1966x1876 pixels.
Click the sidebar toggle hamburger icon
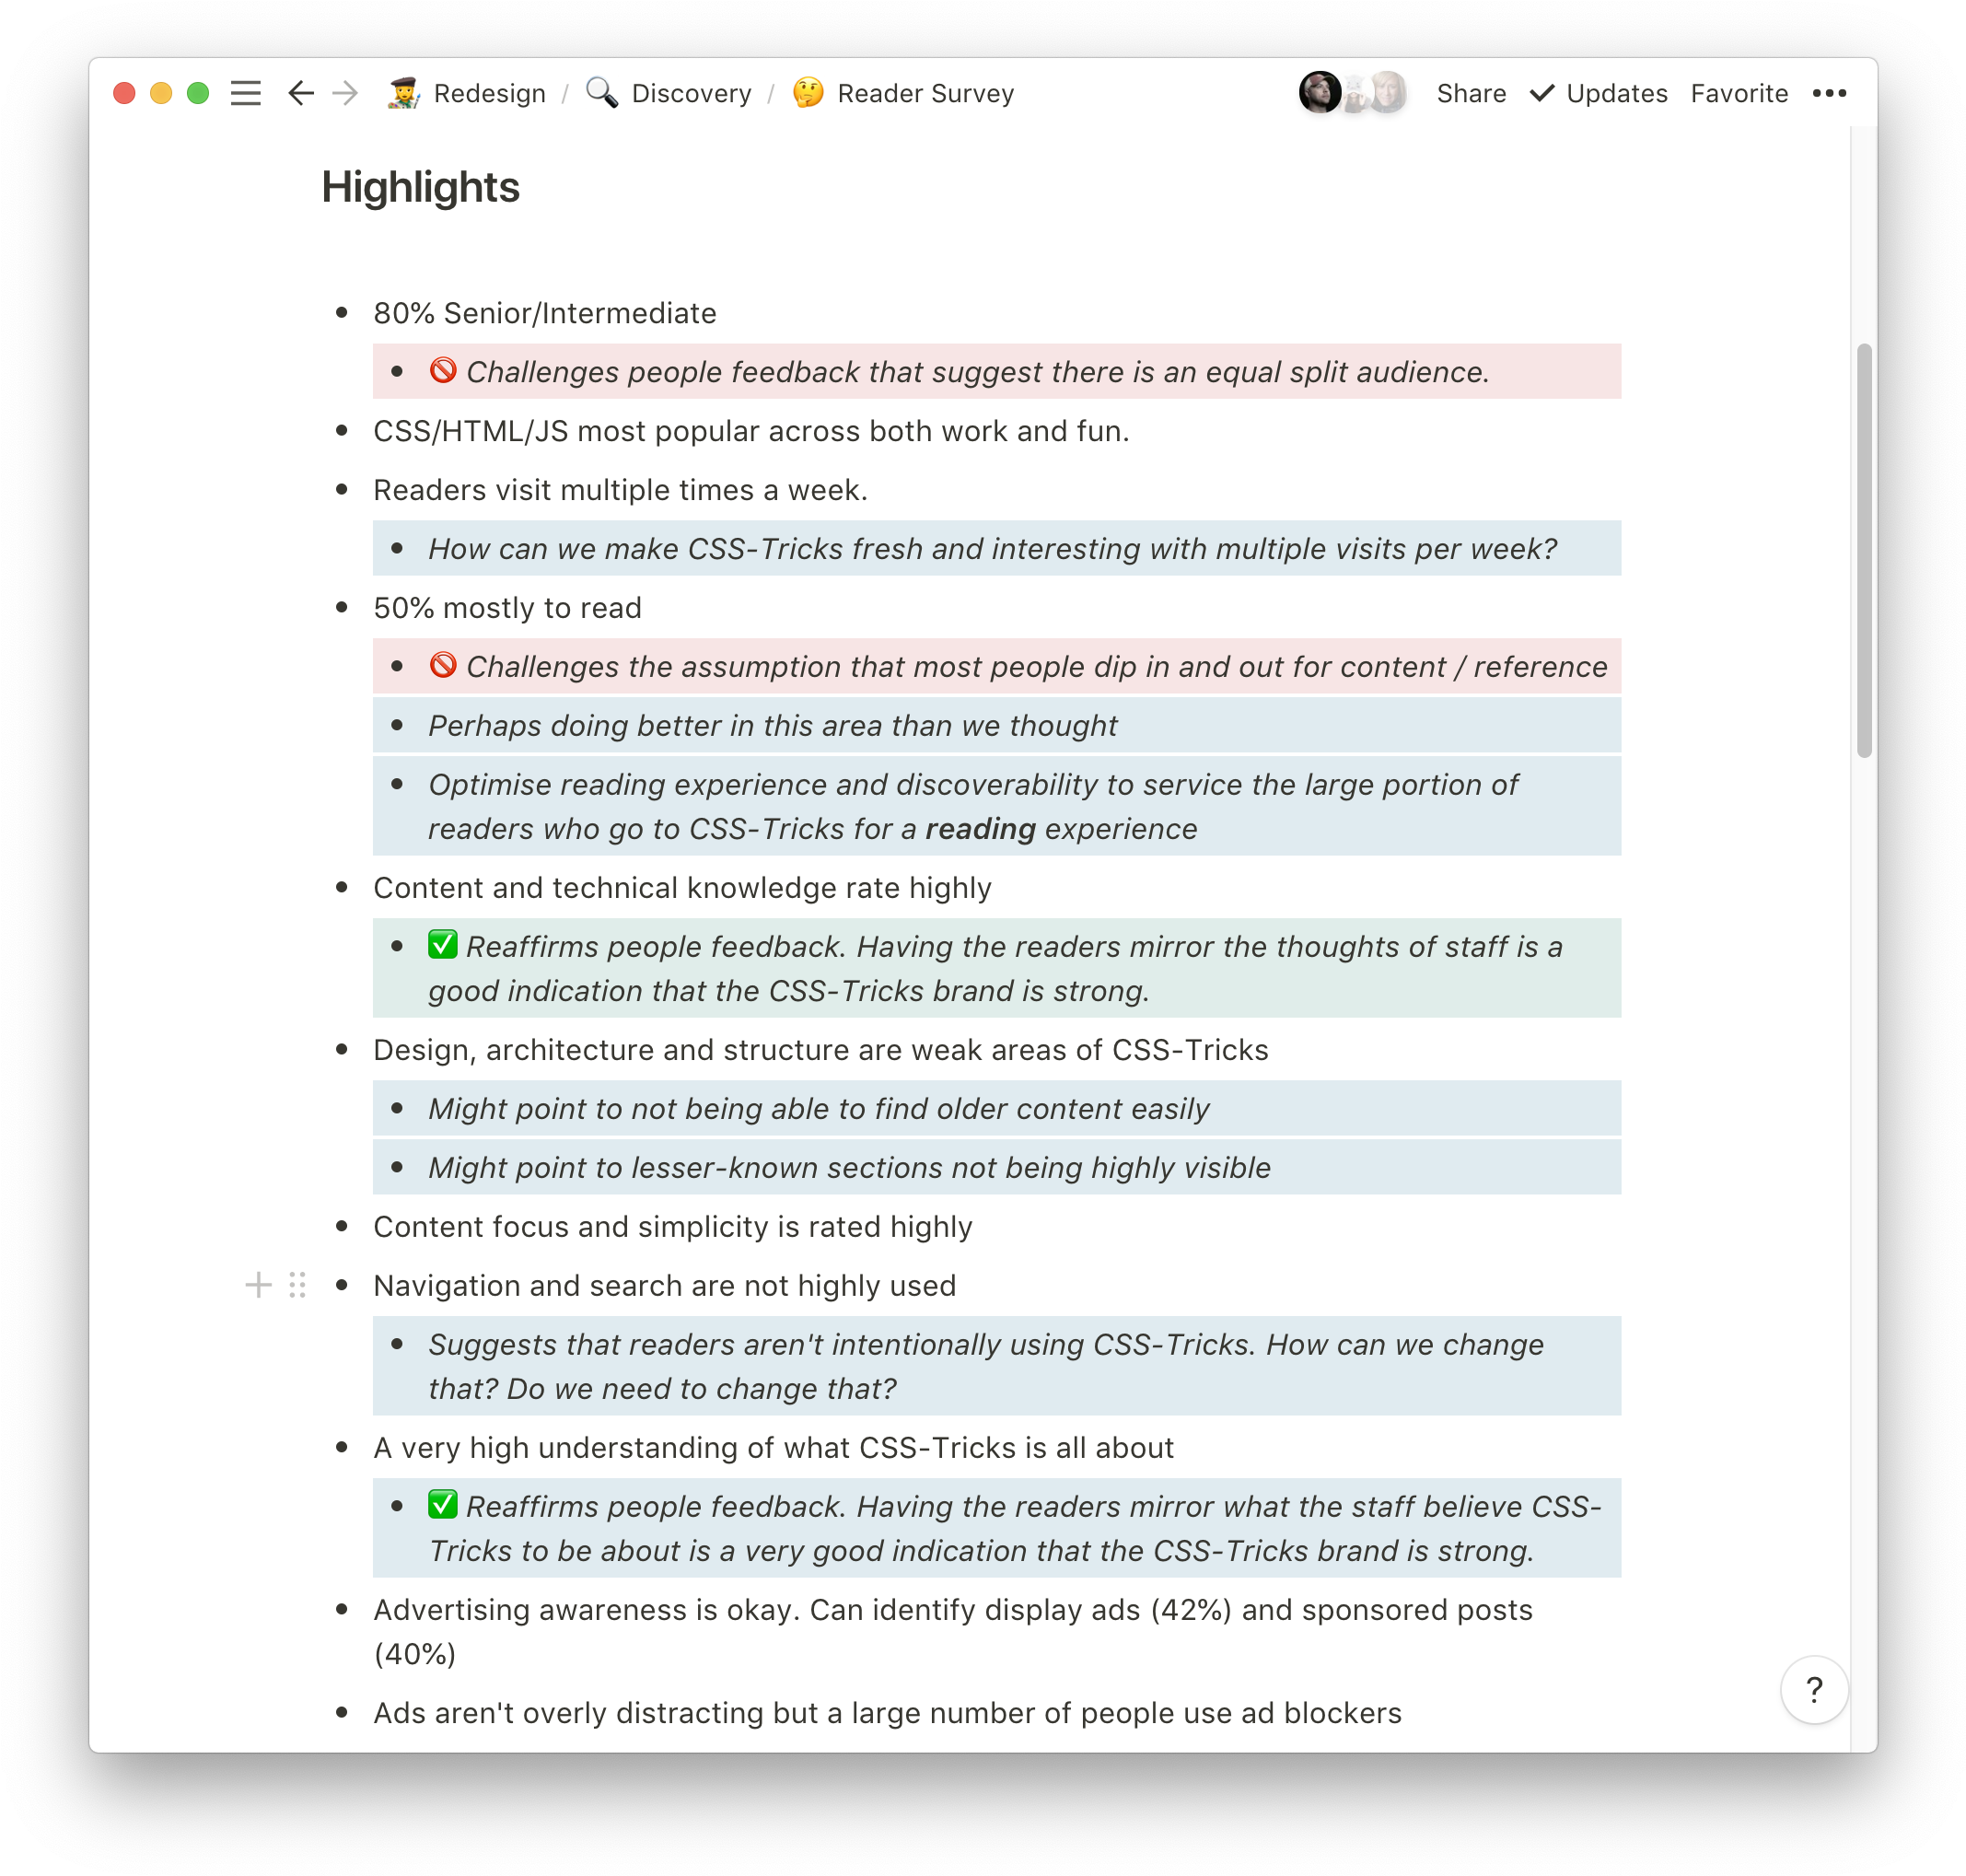tap(248, 95)
